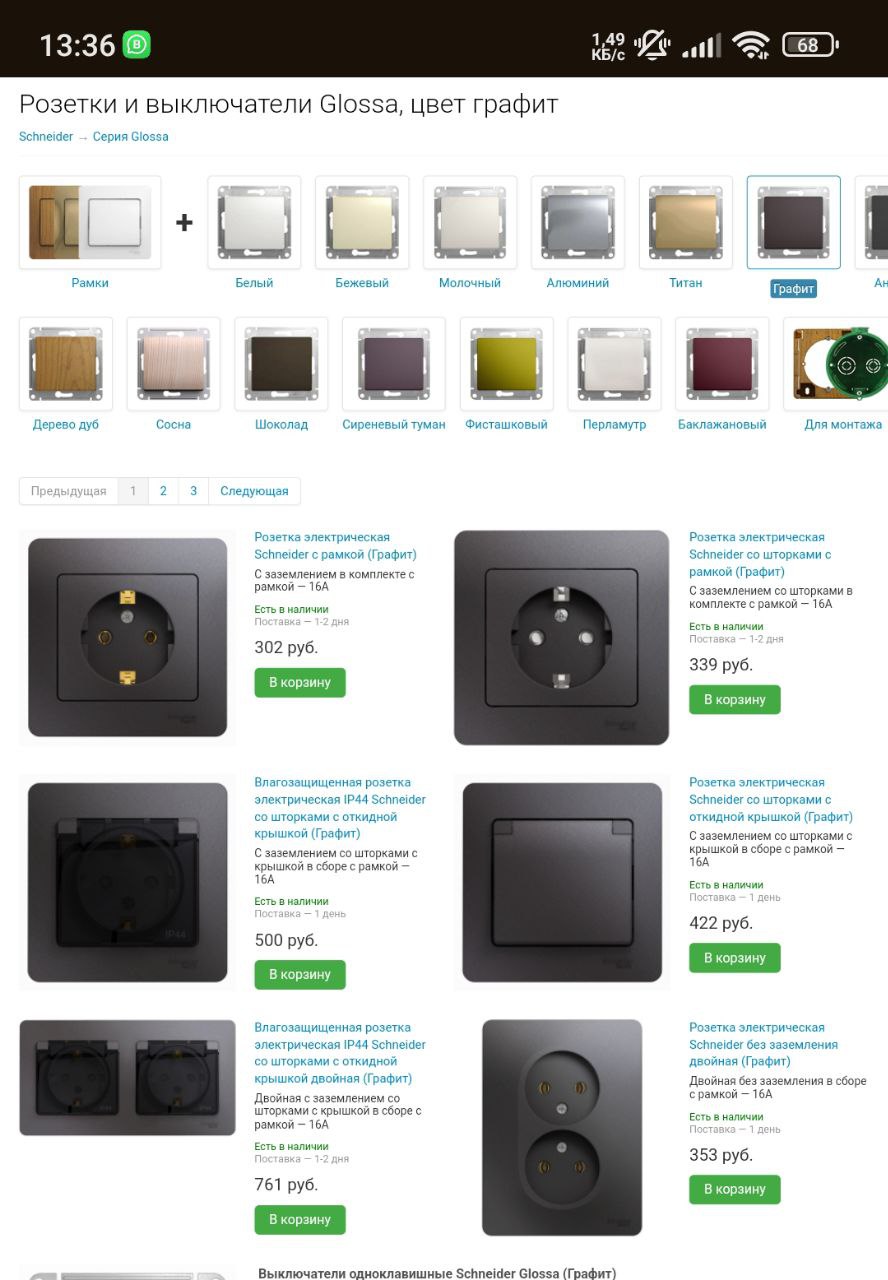Open the Розетка электрическая Schneider с рамкой link
888x1280 pixels.
pyautogui.click(x=335, y=546)
